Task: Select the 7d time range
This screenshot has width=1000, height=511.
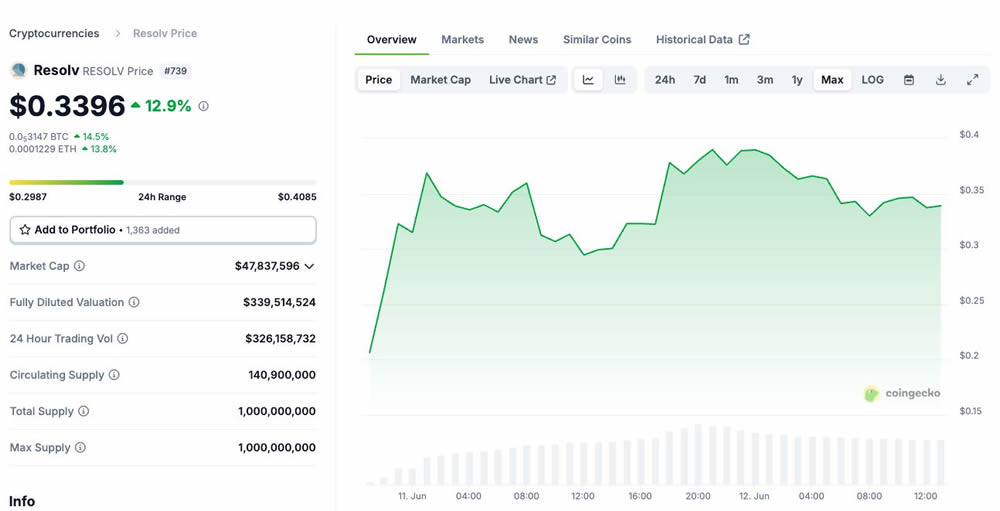Action: click(x=700, y=80)
